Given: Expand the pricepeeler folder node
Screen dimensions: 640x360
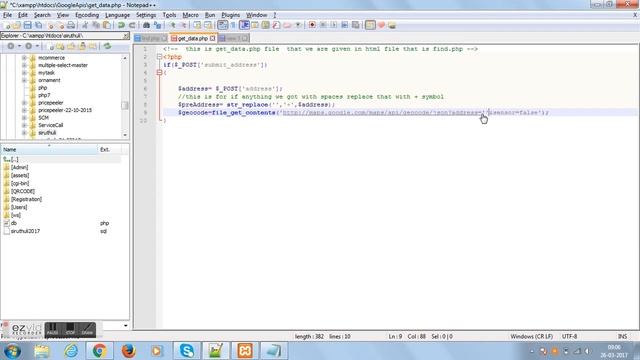Looking at the screenshot, I should 24,103.
